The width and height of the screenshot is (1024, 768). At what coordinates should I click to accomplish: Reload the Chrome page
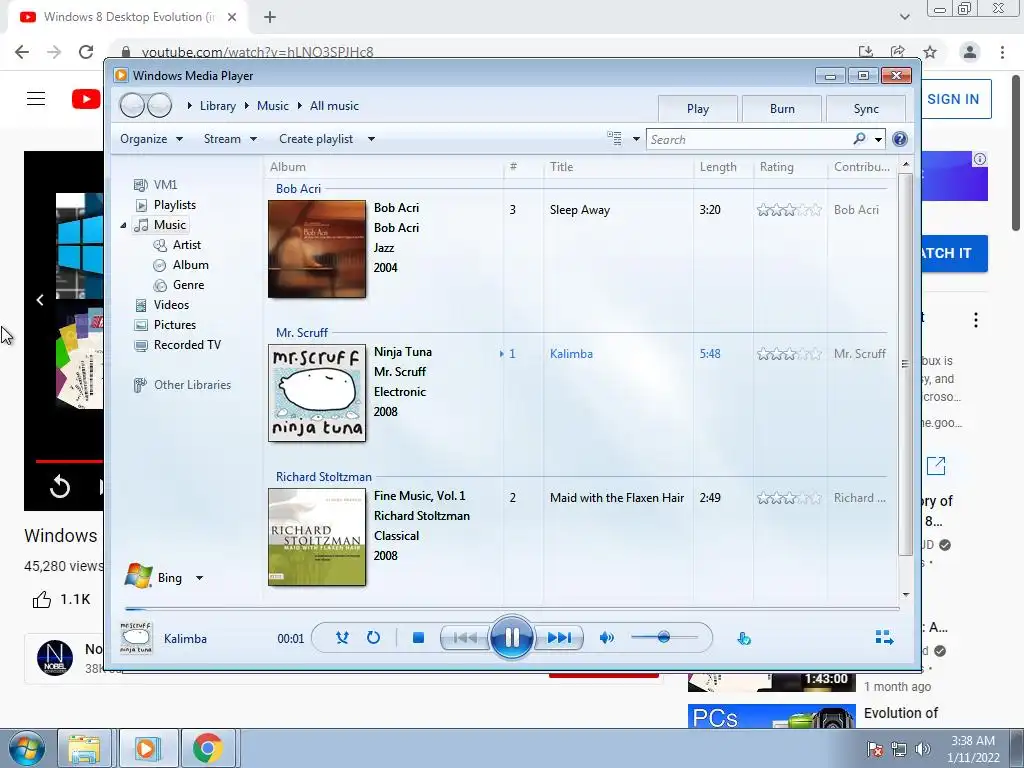click(x=86, y=52)
